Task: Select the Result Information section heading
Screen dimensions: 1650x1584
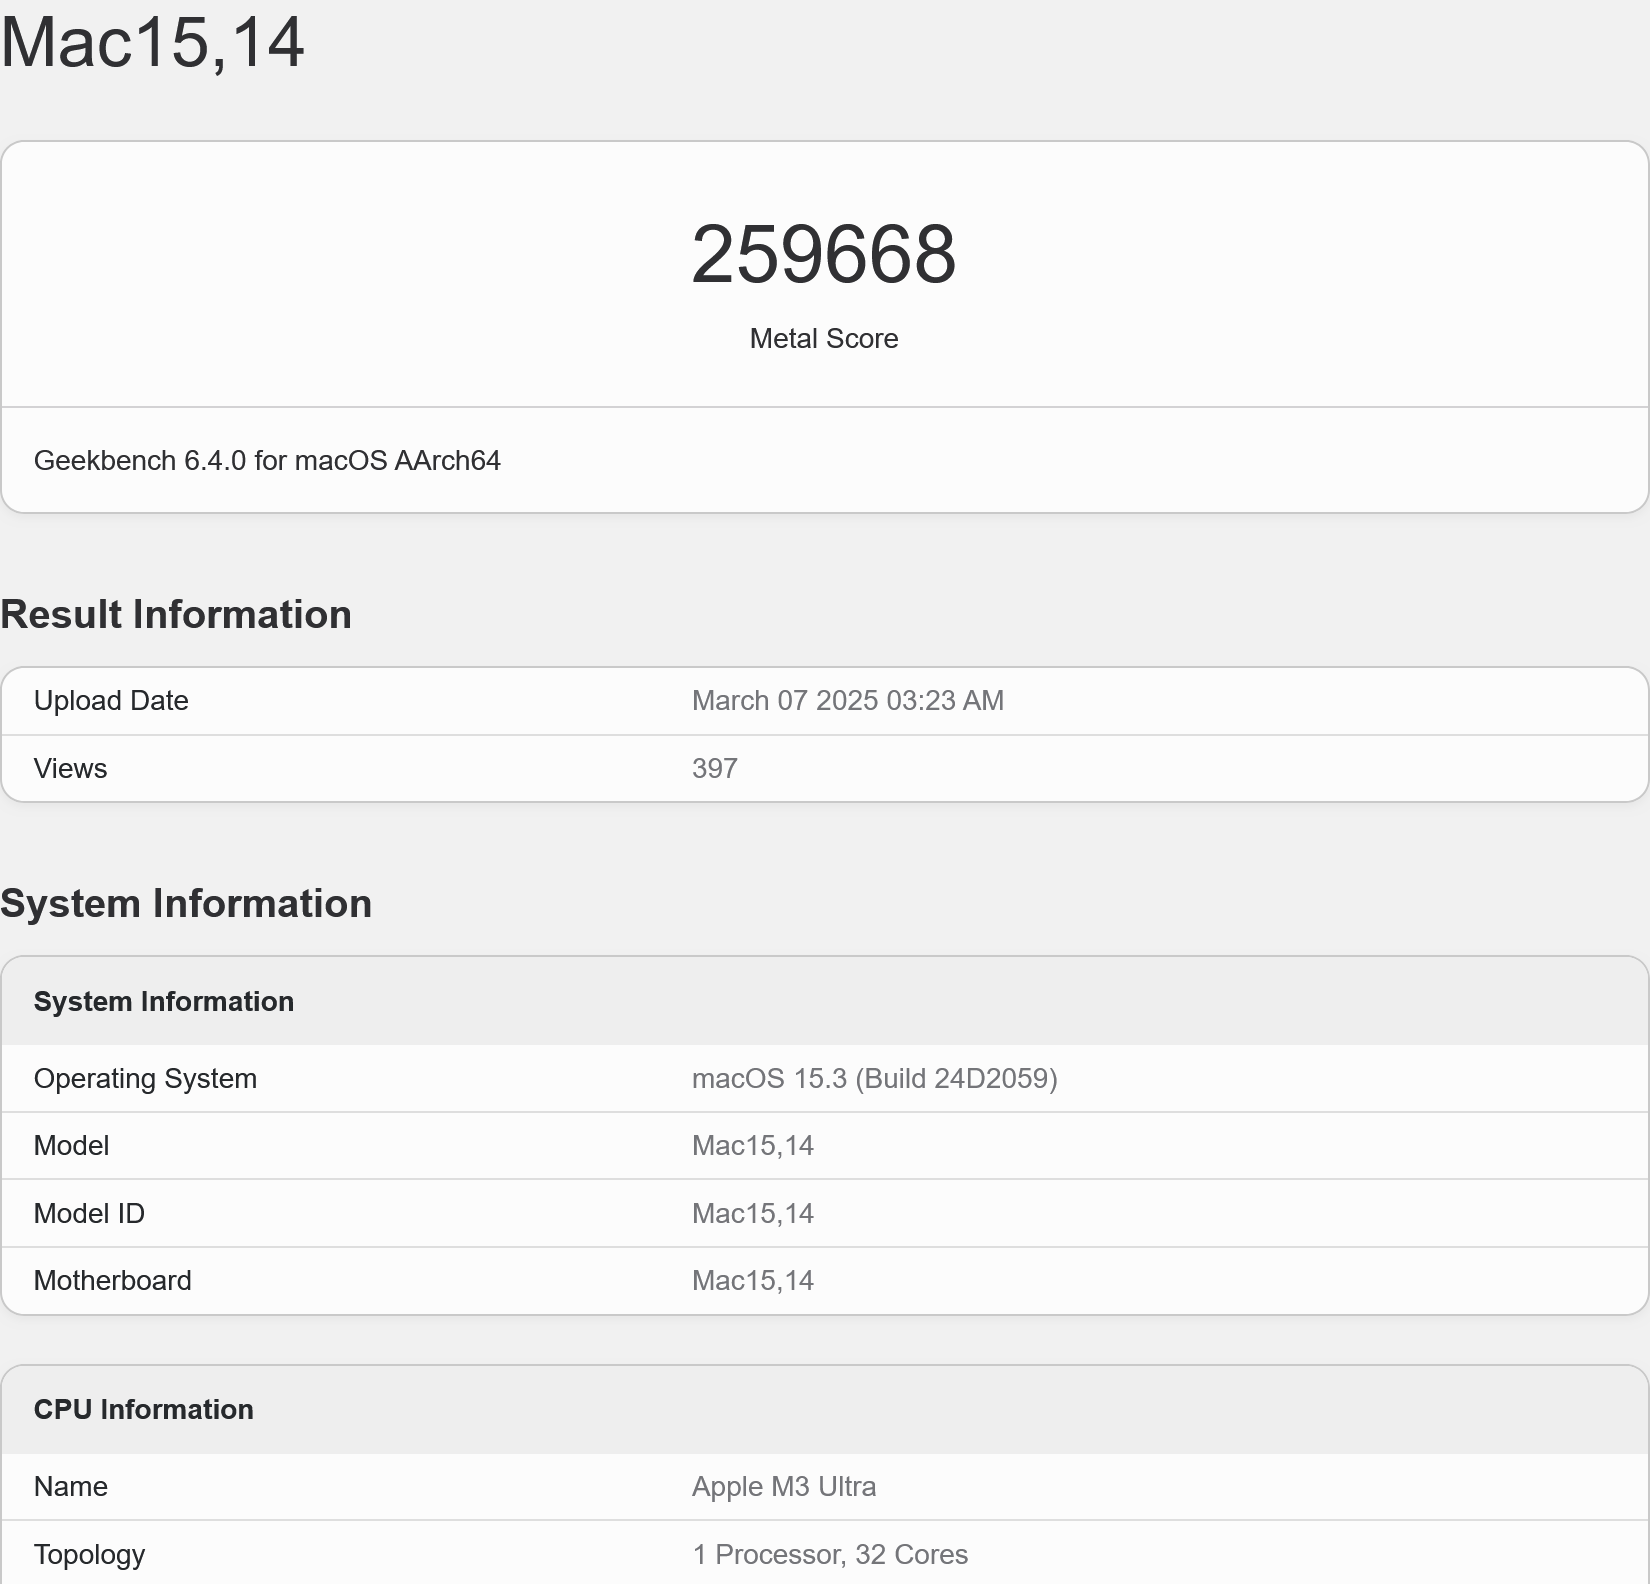Action: [x=176, y=614]
